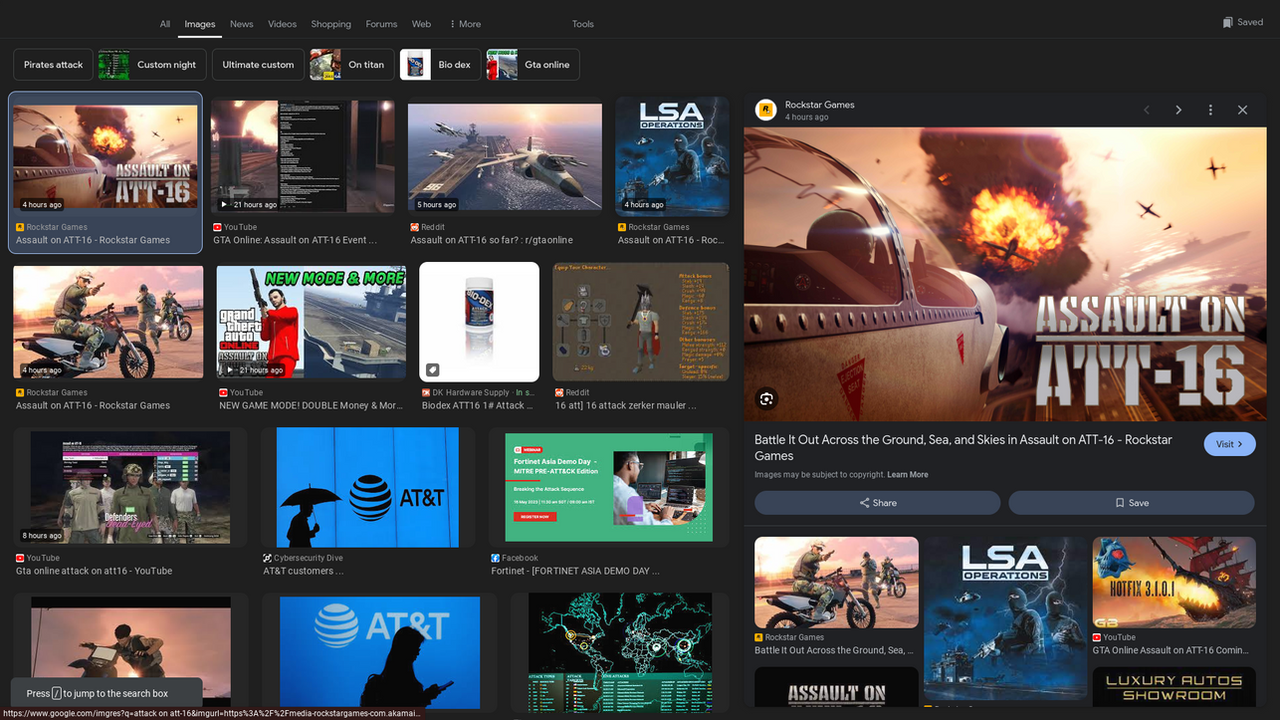Open the Saved bookmark icon
1280x720 pixels.
(x=1228, y=22)
